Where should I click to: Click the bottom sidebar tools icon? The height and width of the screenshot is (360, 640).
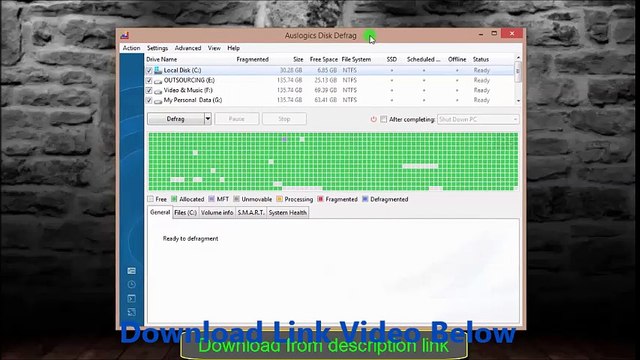pyautogui.click(x=131, y=312)
